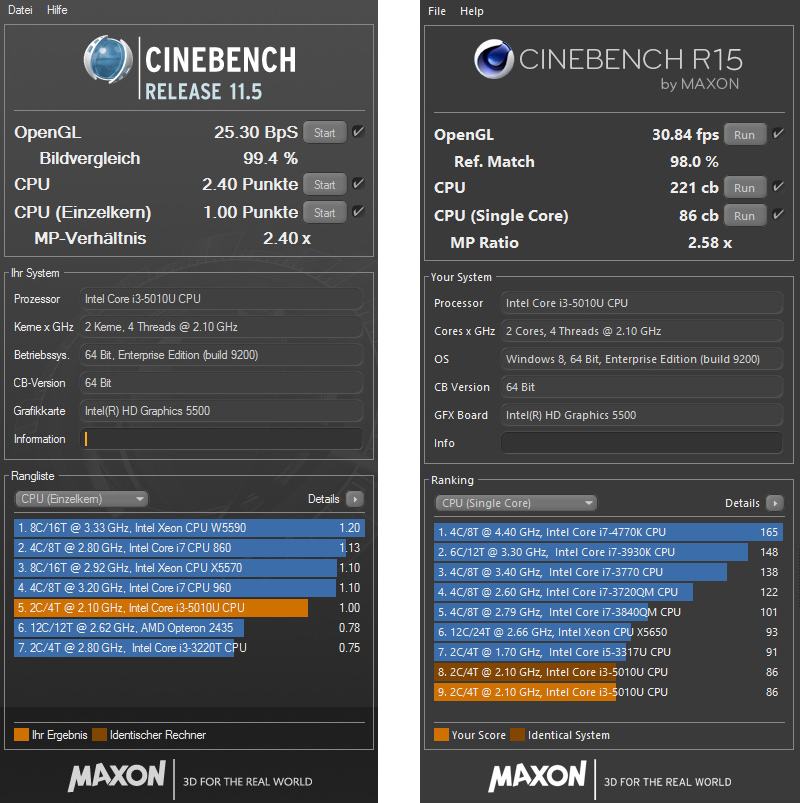This screenshot has width=800, height=803.
Task: Select ranking row Intel Core i7-3840QM
Action: (608, 612)
